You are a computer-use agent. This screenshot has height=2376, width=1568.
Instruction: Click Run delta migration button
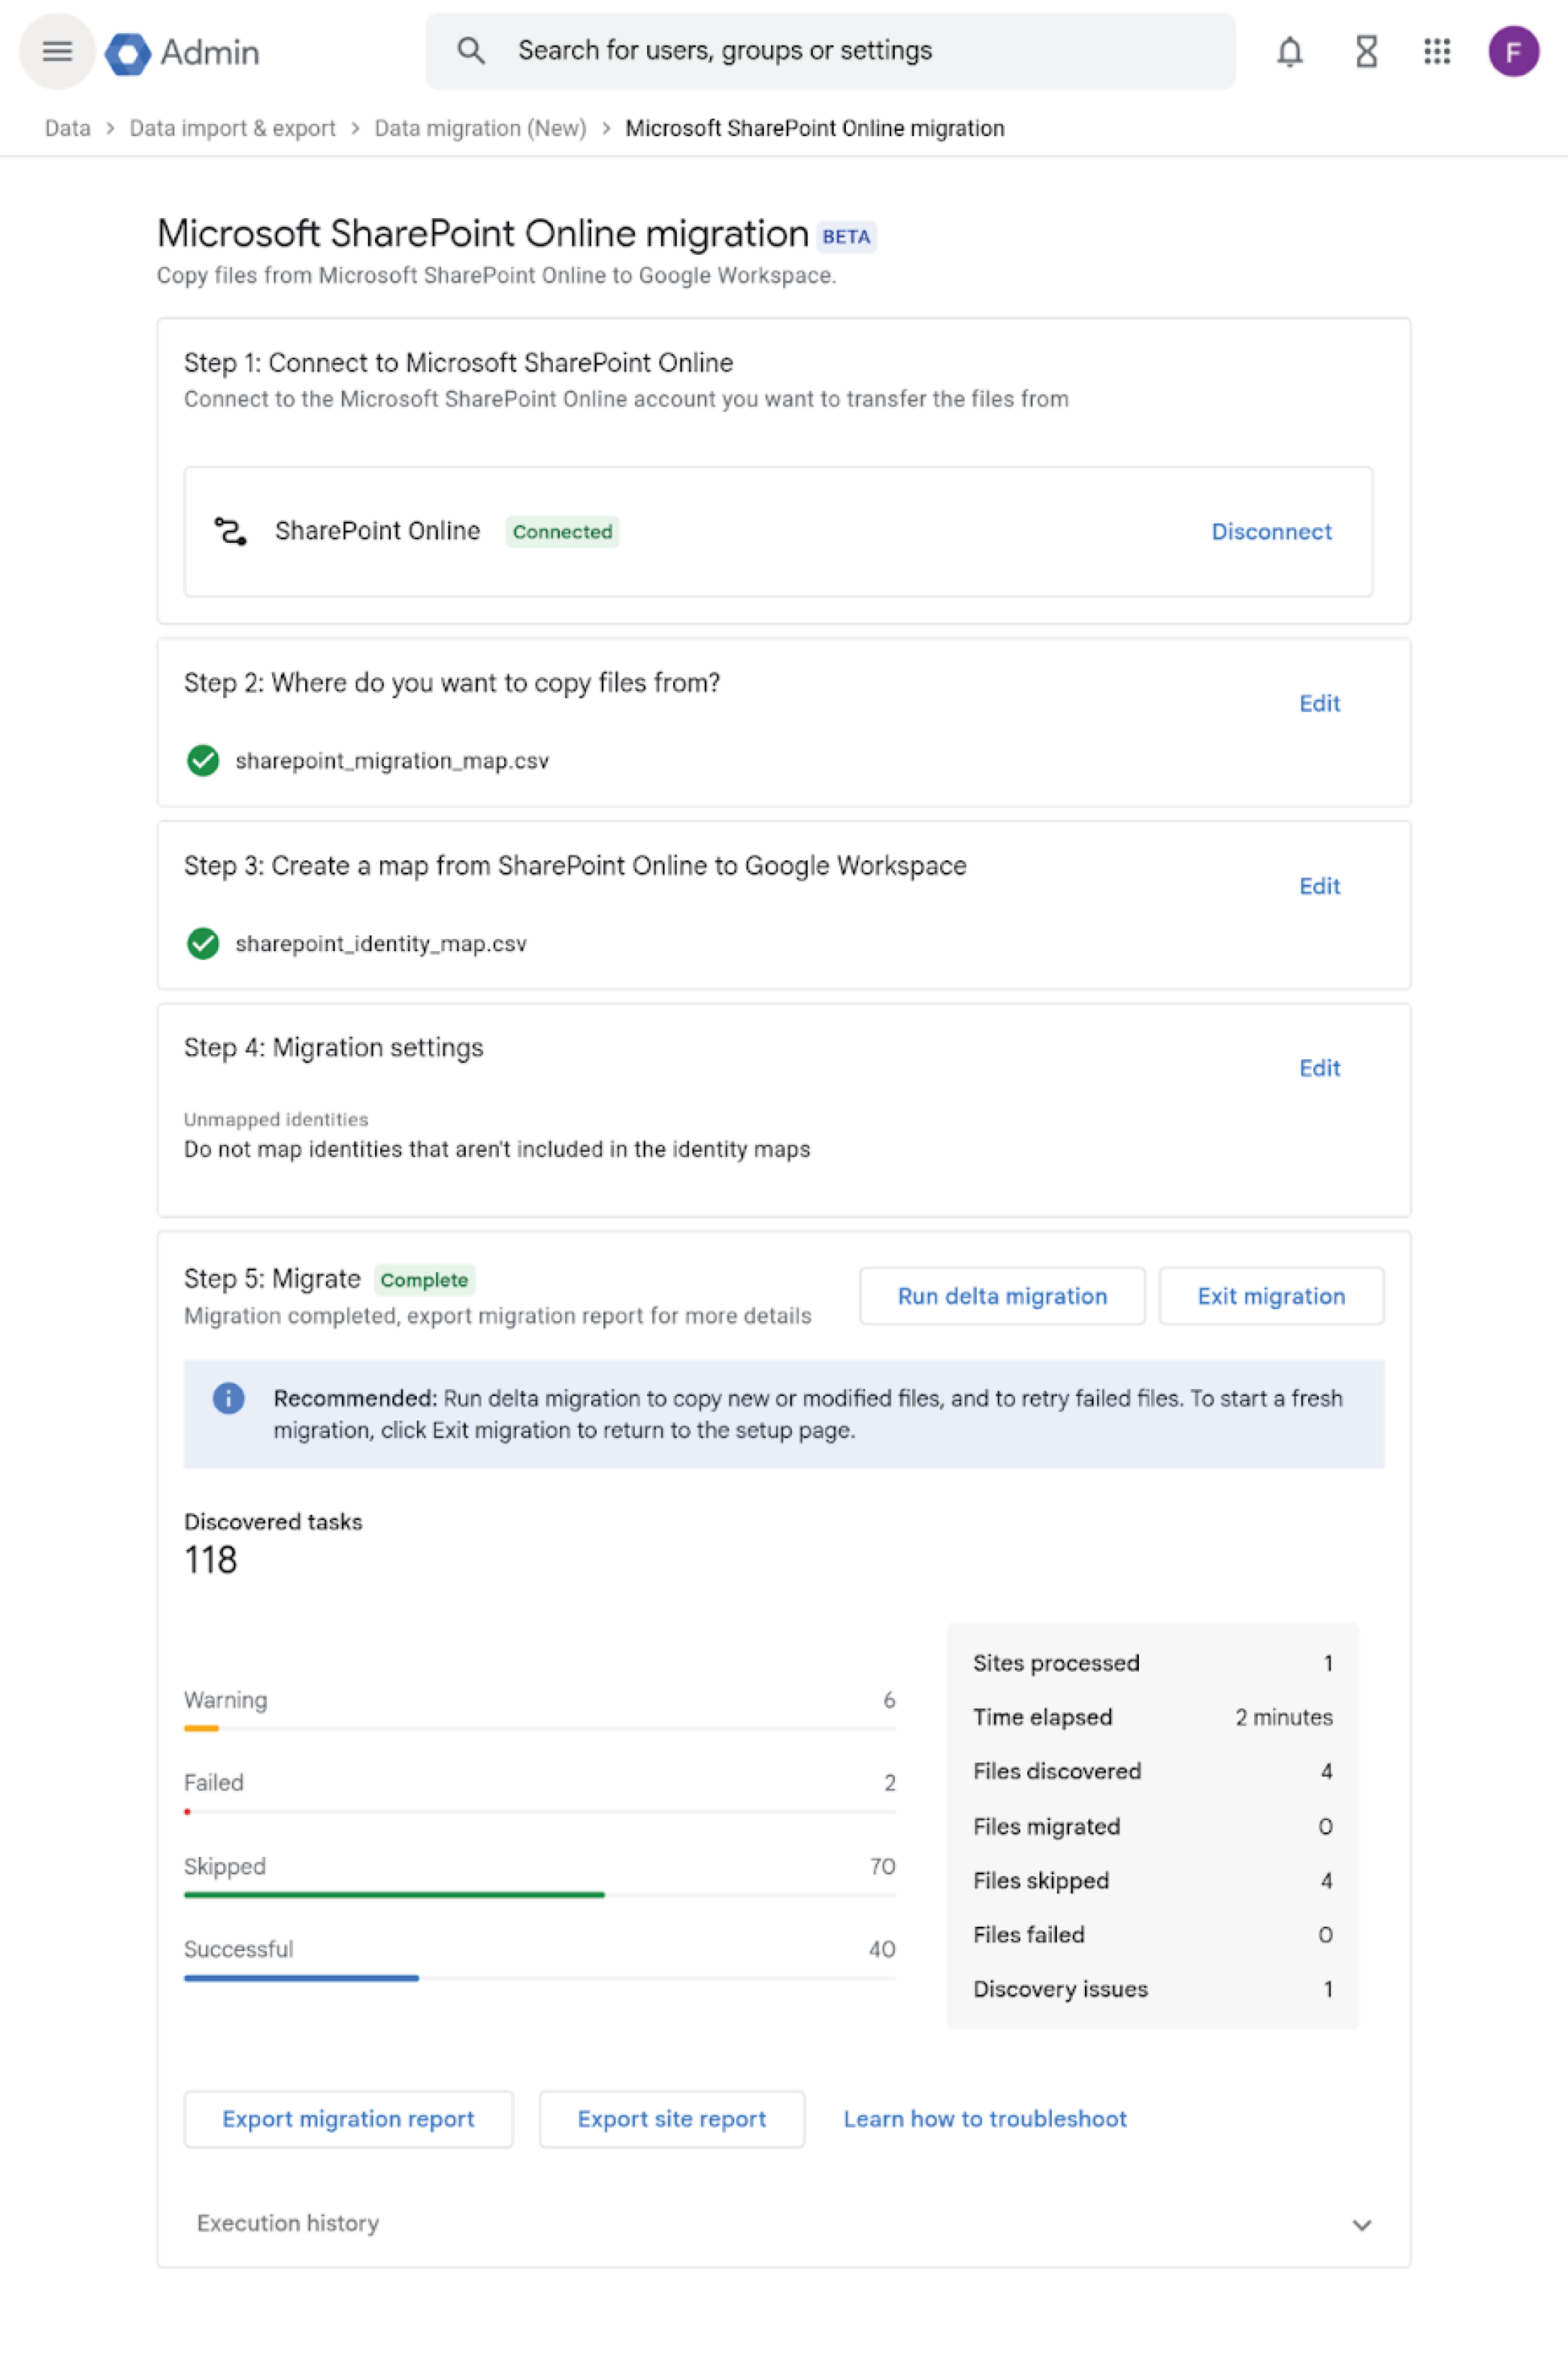click(1002, 1297)
